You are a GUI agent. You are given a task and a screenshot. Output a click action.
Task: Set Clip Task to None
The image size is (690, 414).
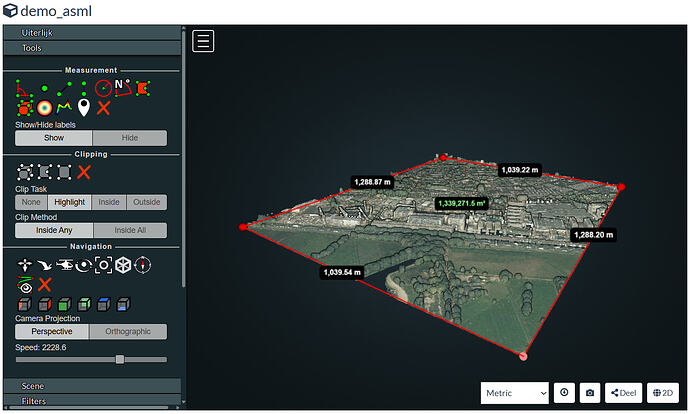click(31, 202)
